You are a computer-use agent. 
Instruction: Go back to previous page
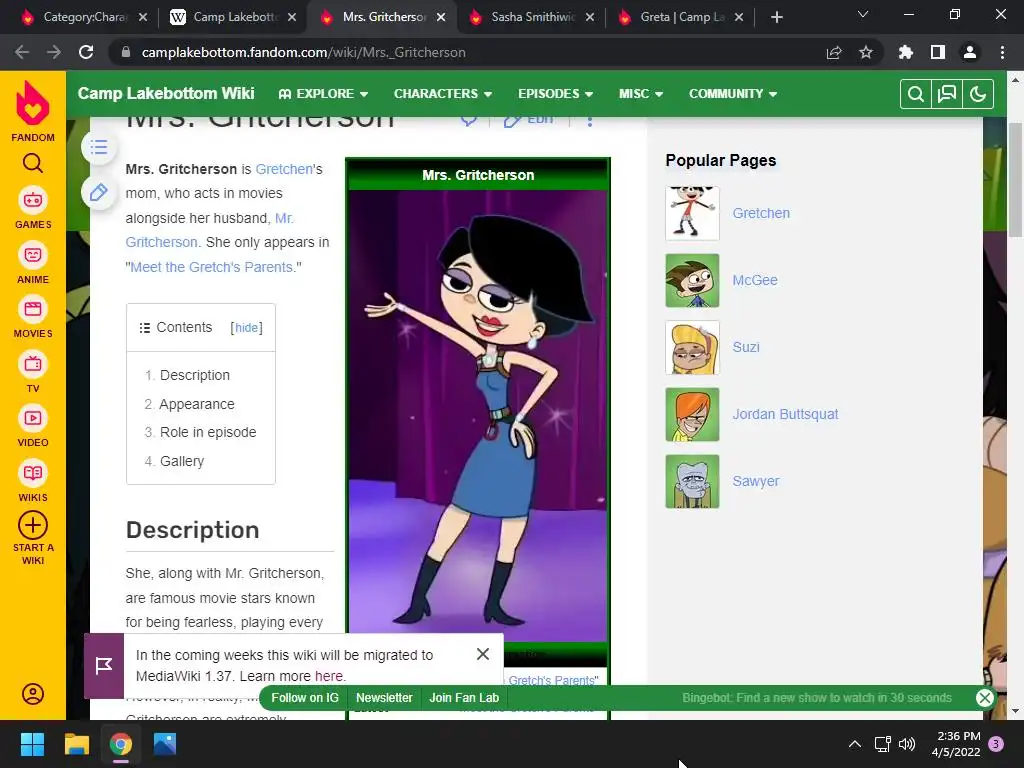22,52
